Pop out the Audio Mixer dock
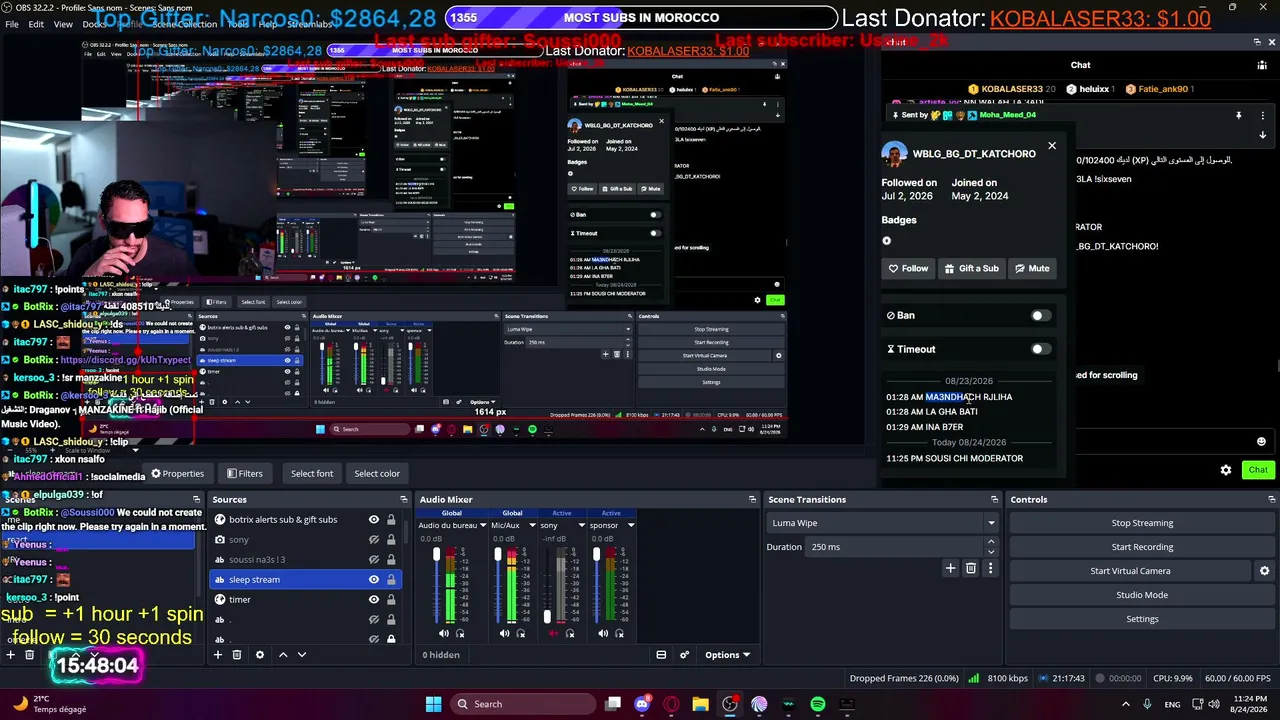The image size is (1280, 720). click(x=752, y=499)
